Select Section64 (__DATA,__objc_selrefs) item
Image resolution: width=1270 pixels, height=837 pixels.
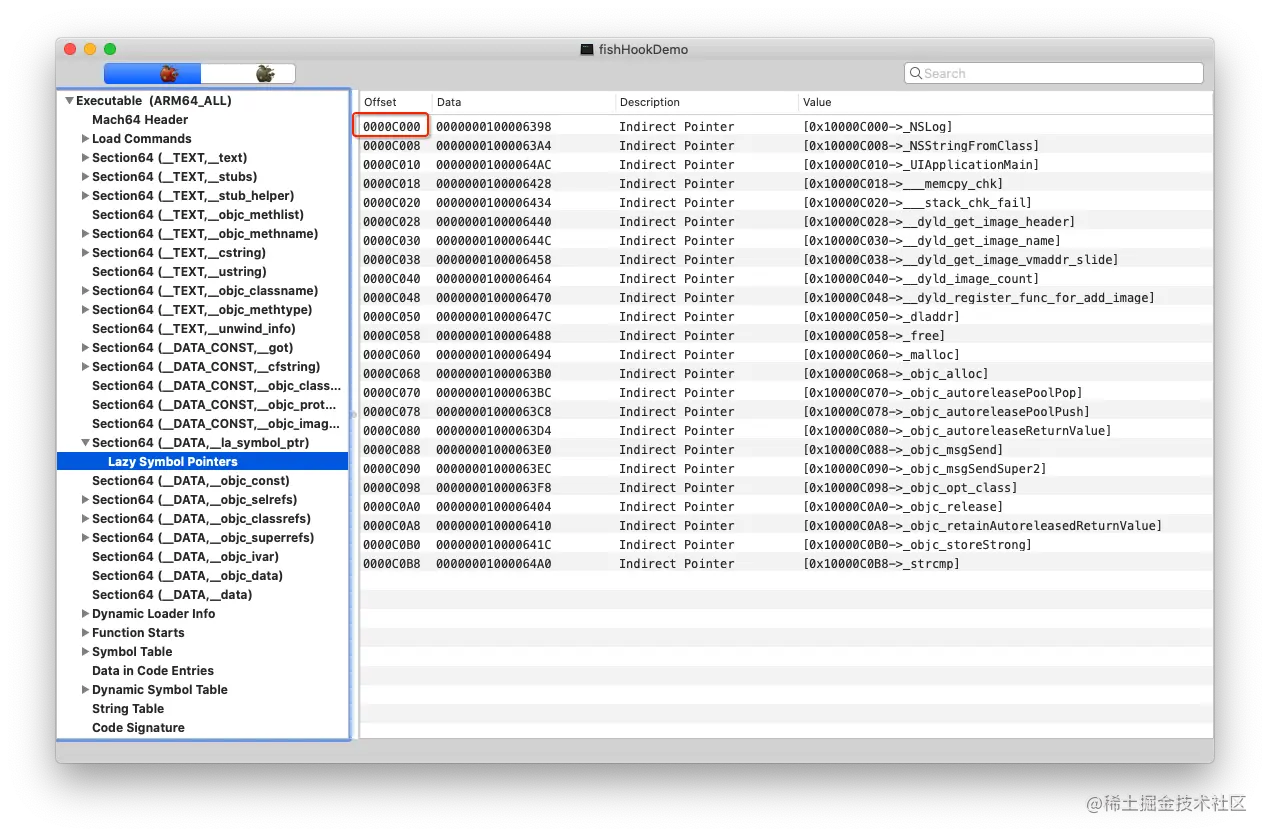[194, 500]
